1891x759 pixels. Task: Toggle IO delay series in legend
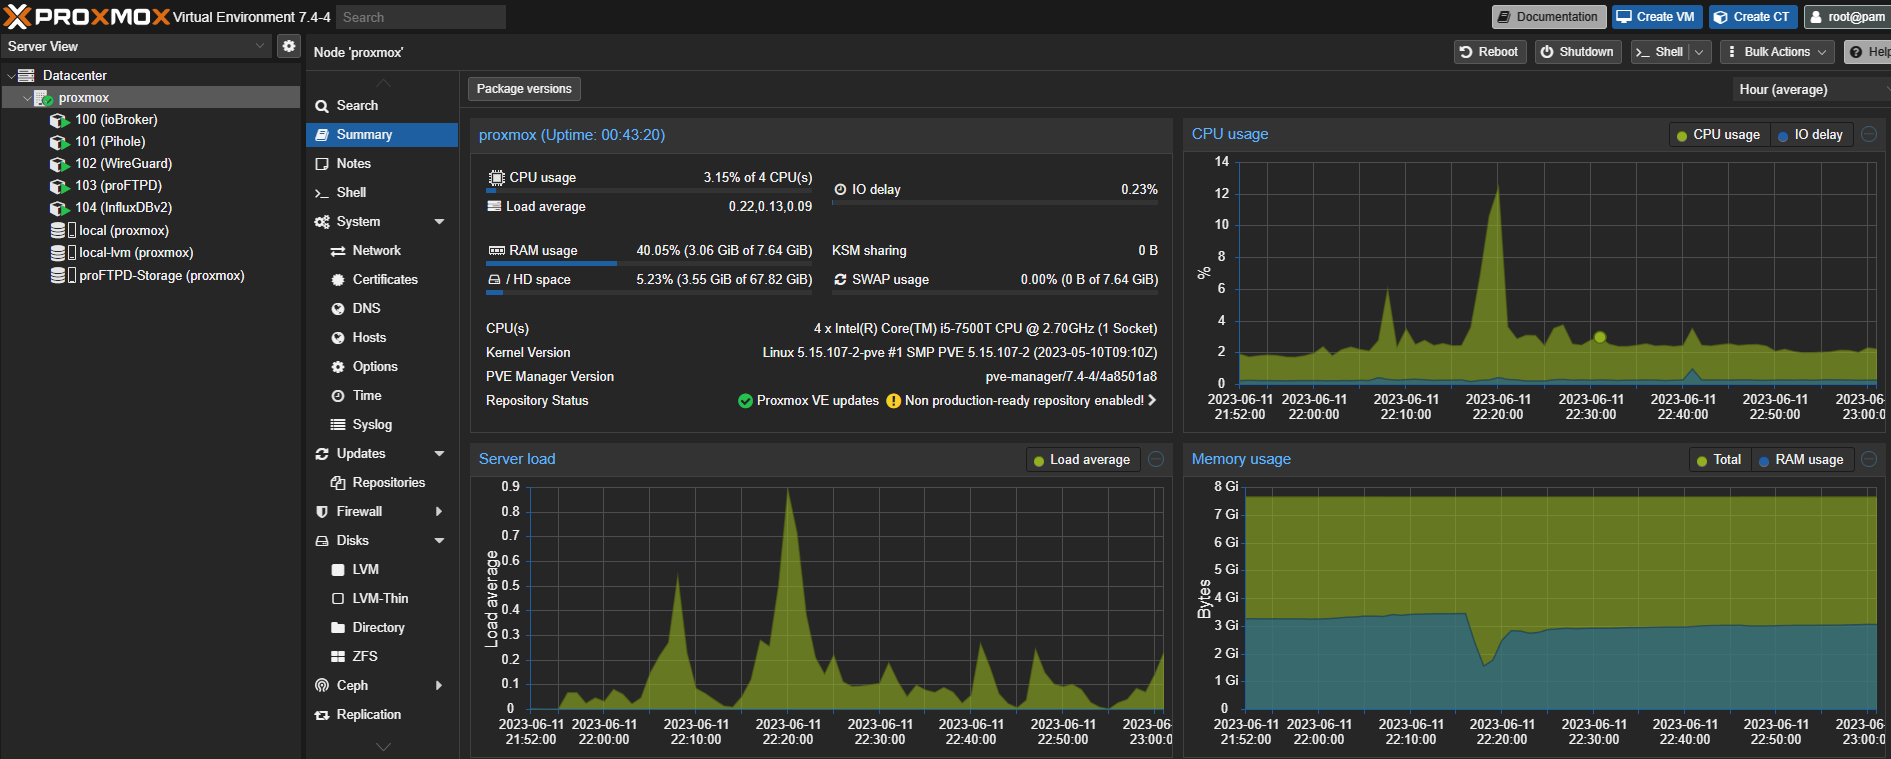(1811, 135)
